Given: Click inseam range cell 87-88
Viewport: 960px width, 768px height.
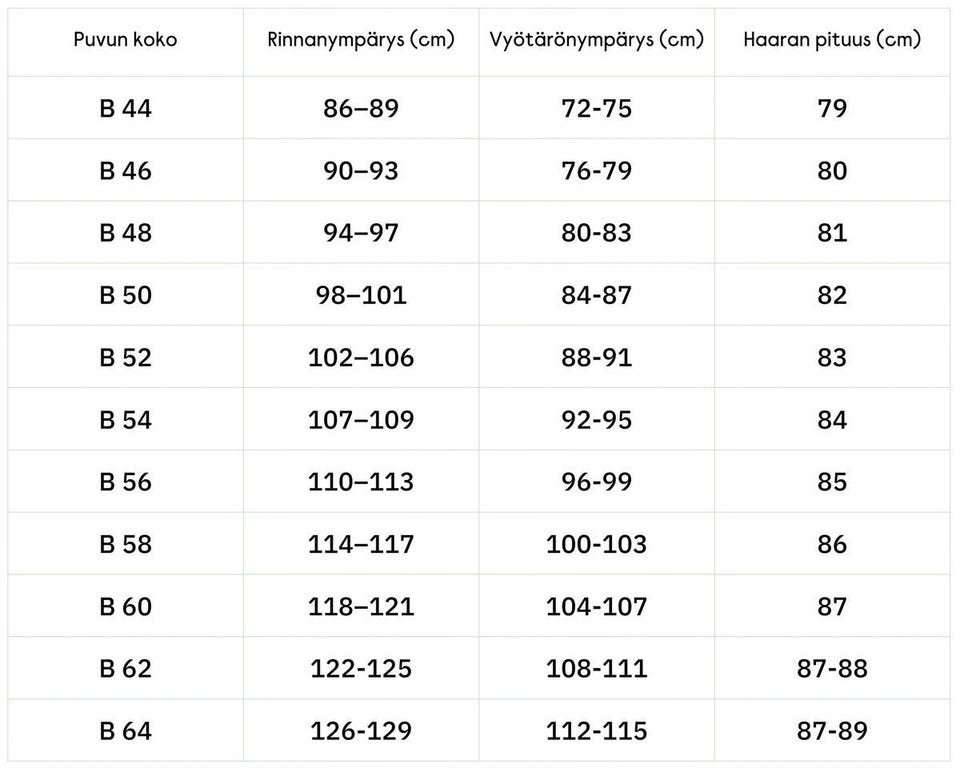Looking at the screenshot, I should point(832,669).
